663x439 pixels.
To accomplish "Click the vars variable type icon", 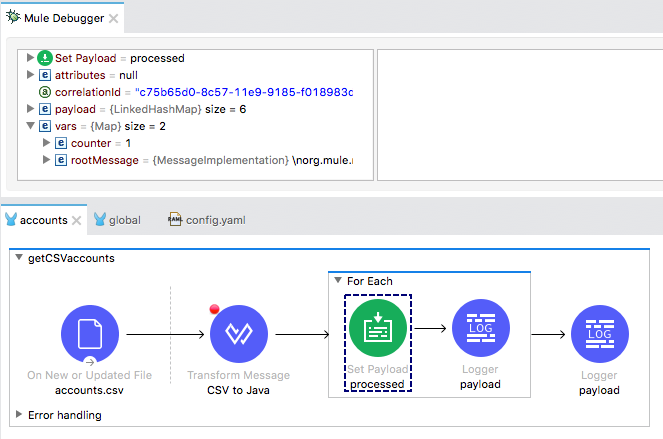I will pyautogui.click(x=45, y=126).
